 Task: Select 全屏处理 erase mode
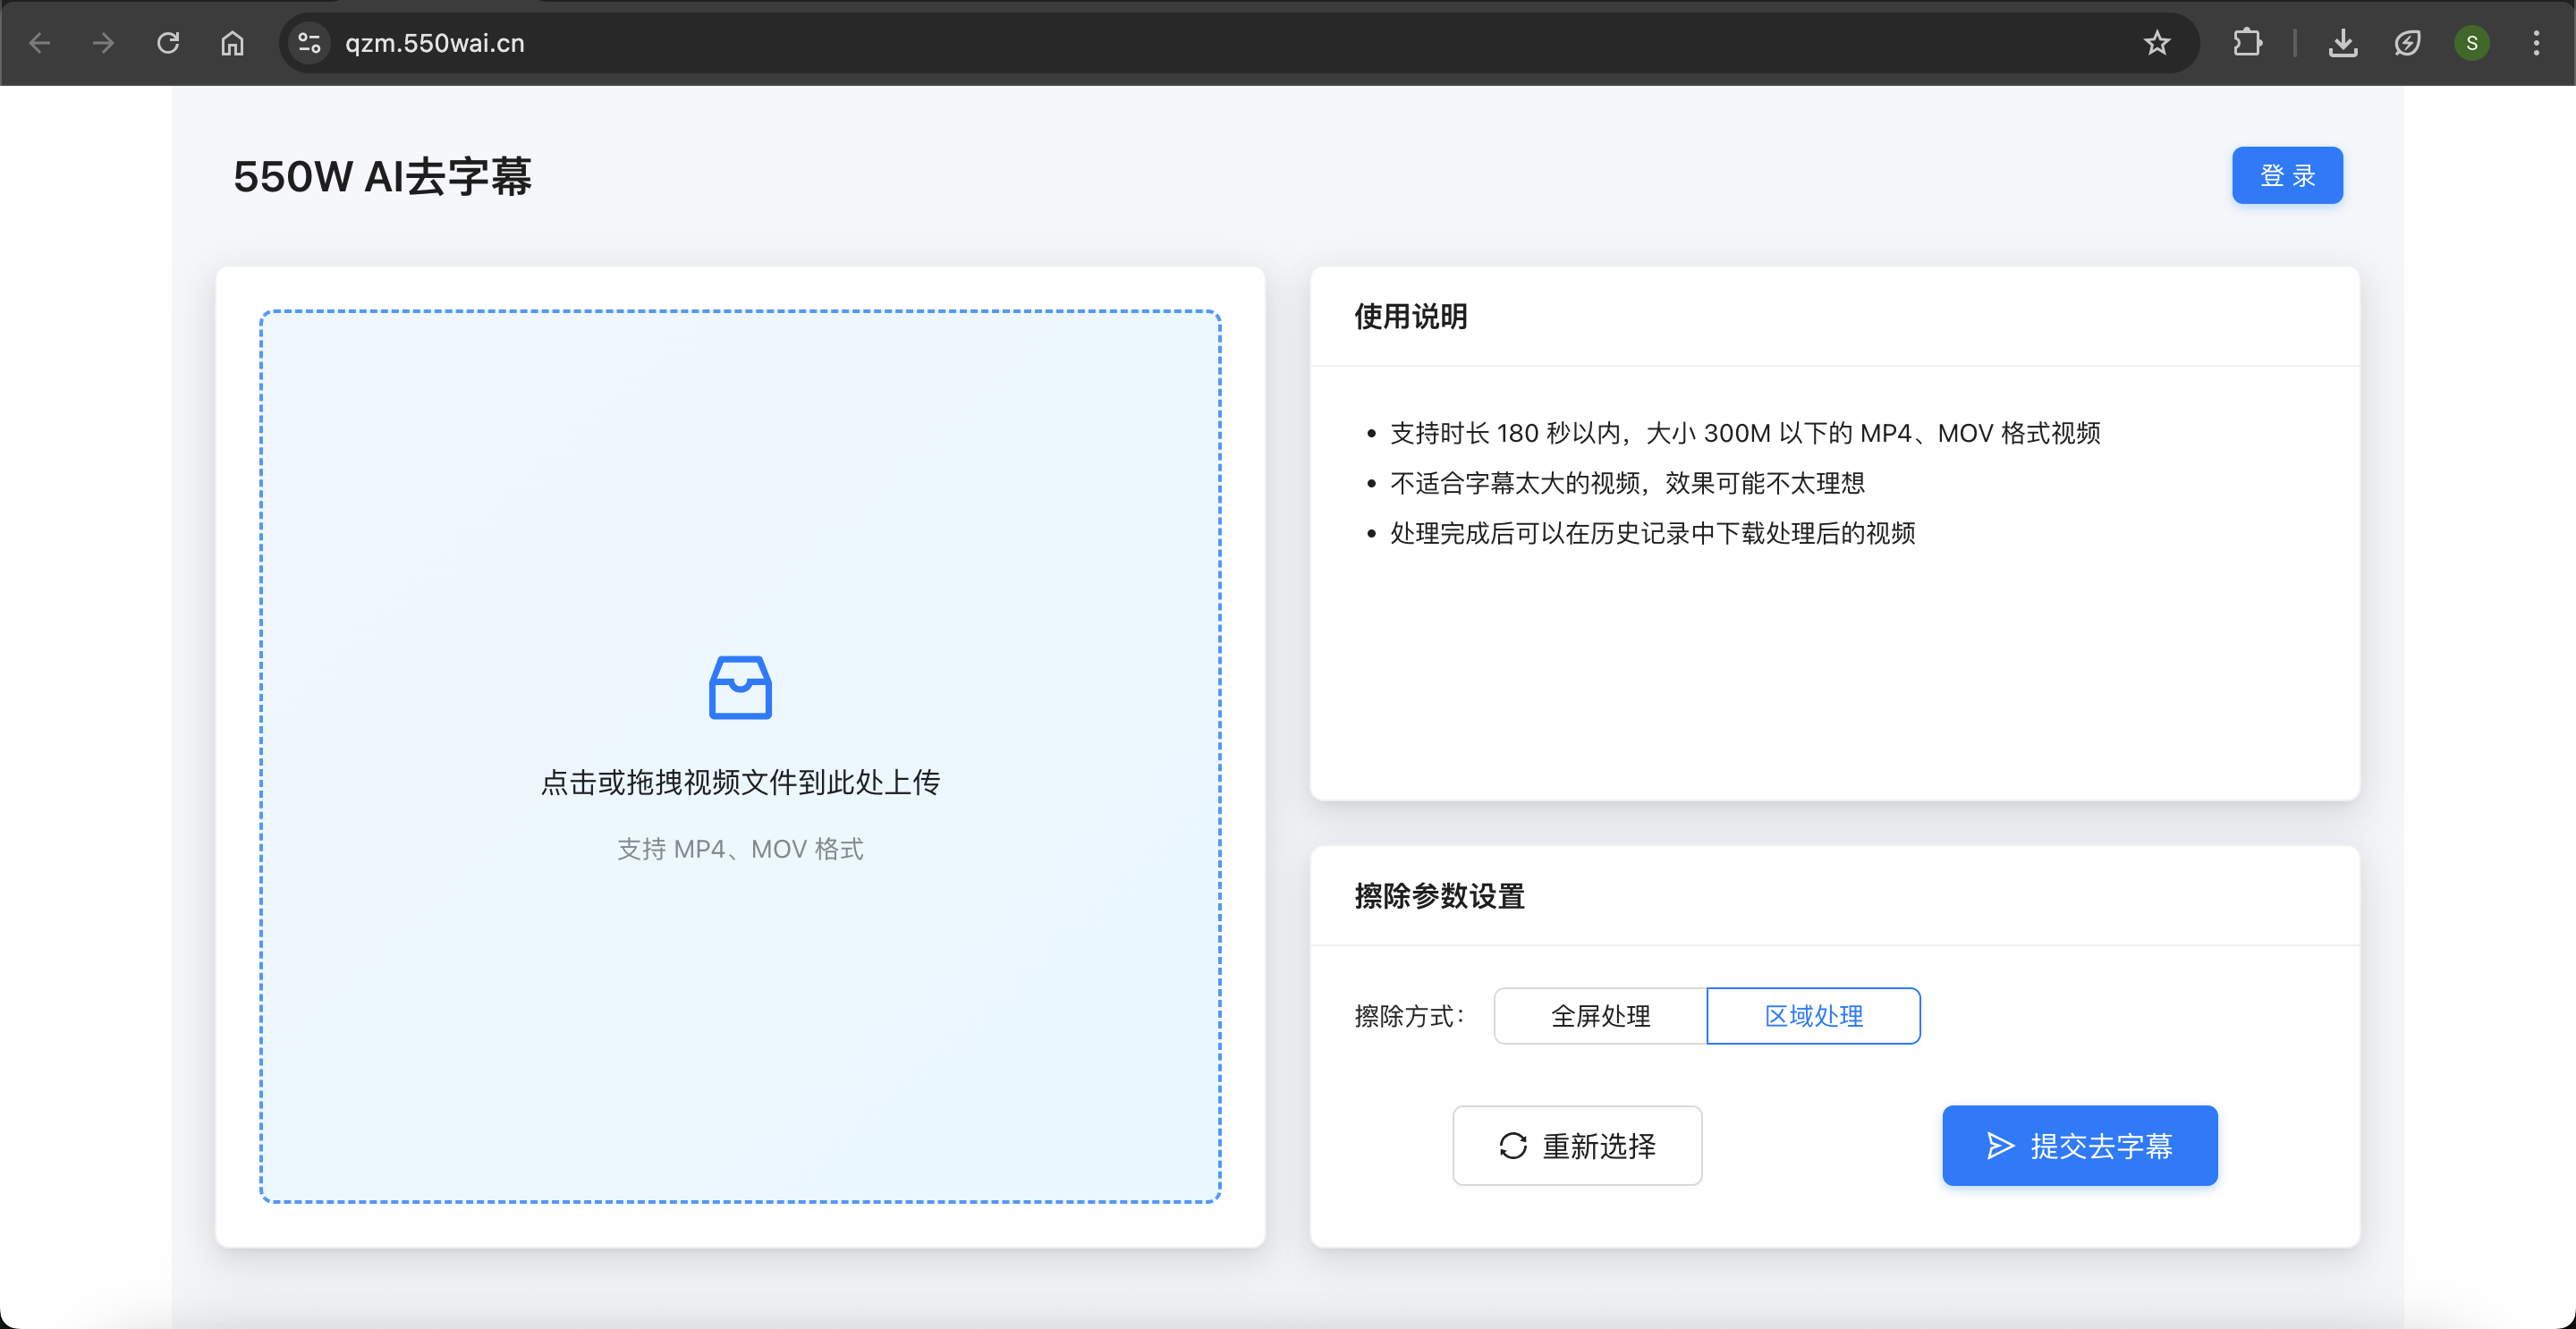click(x=1600, y=1016)
